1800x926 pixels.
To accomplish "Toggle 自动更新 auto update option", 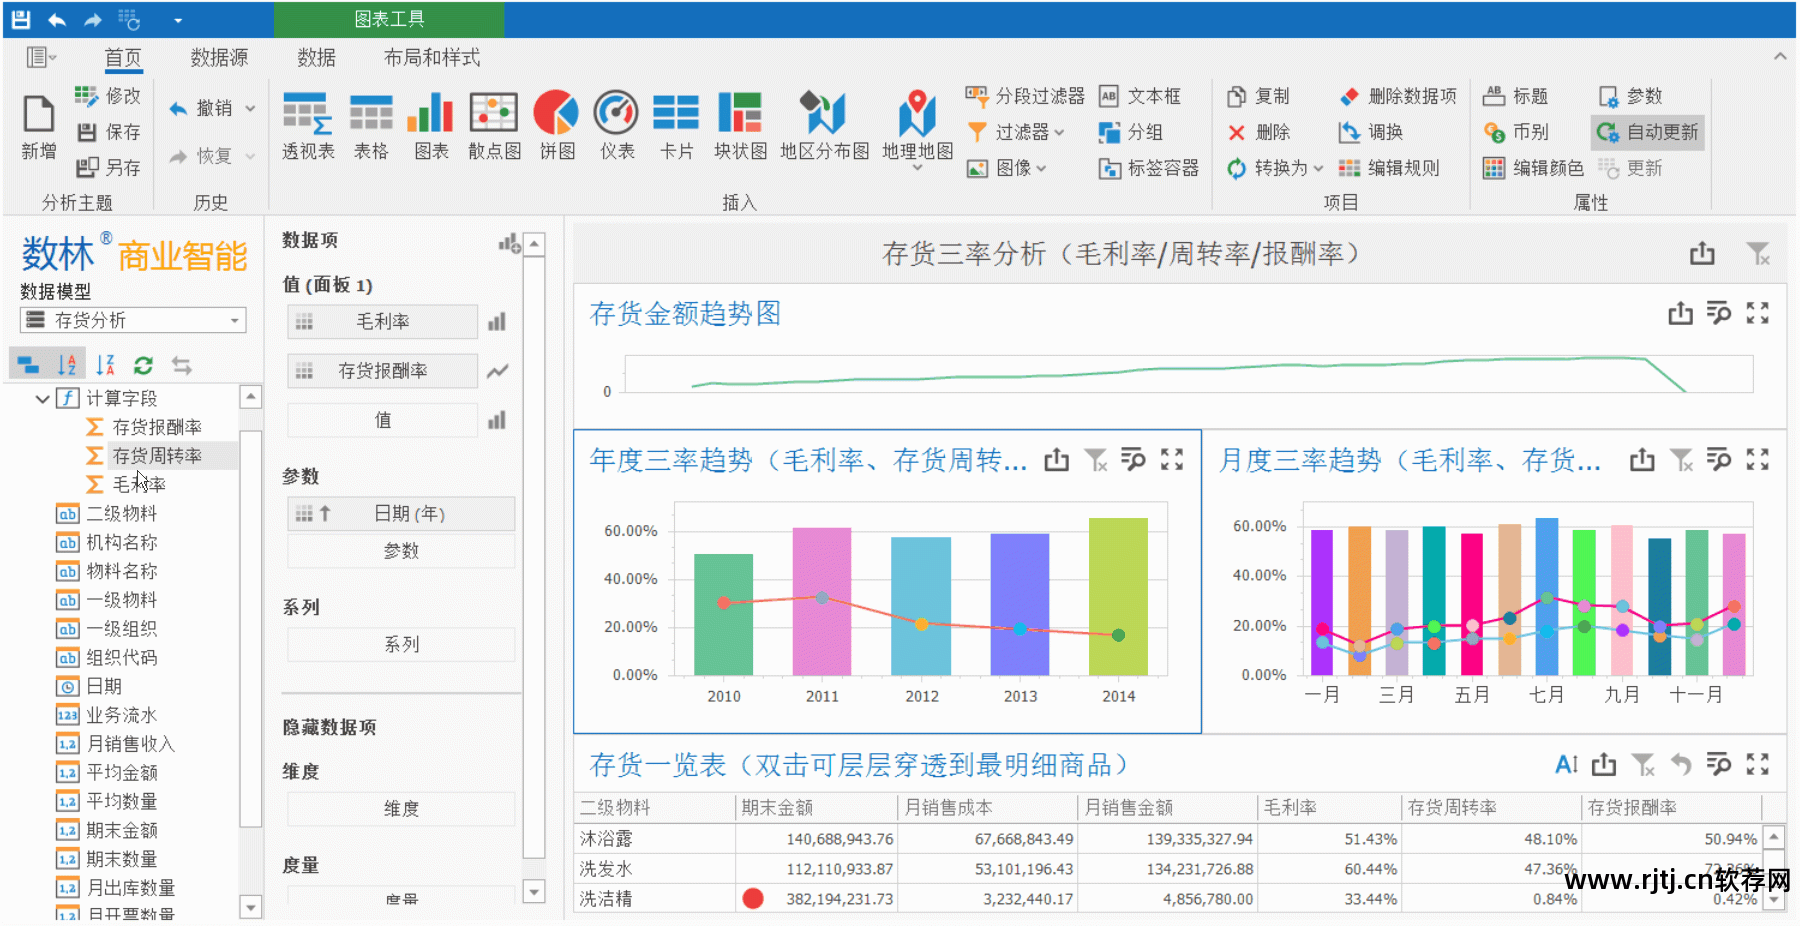I will click(1647, 132).
